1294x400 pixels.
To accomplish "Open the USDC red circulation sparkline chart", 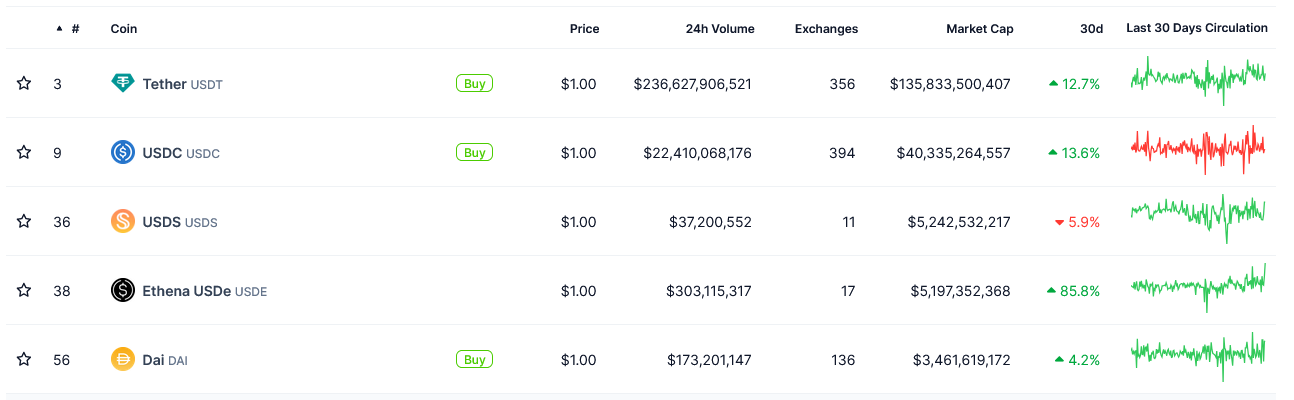I will pos(1198,150).
